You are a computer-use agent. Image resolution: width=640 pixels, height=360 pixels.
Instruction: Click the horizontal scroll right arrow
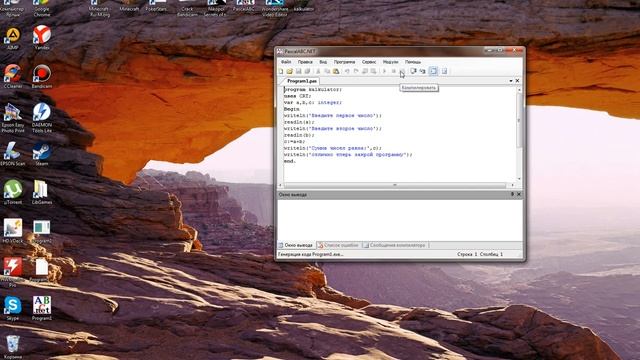click(x=513, y=185)
